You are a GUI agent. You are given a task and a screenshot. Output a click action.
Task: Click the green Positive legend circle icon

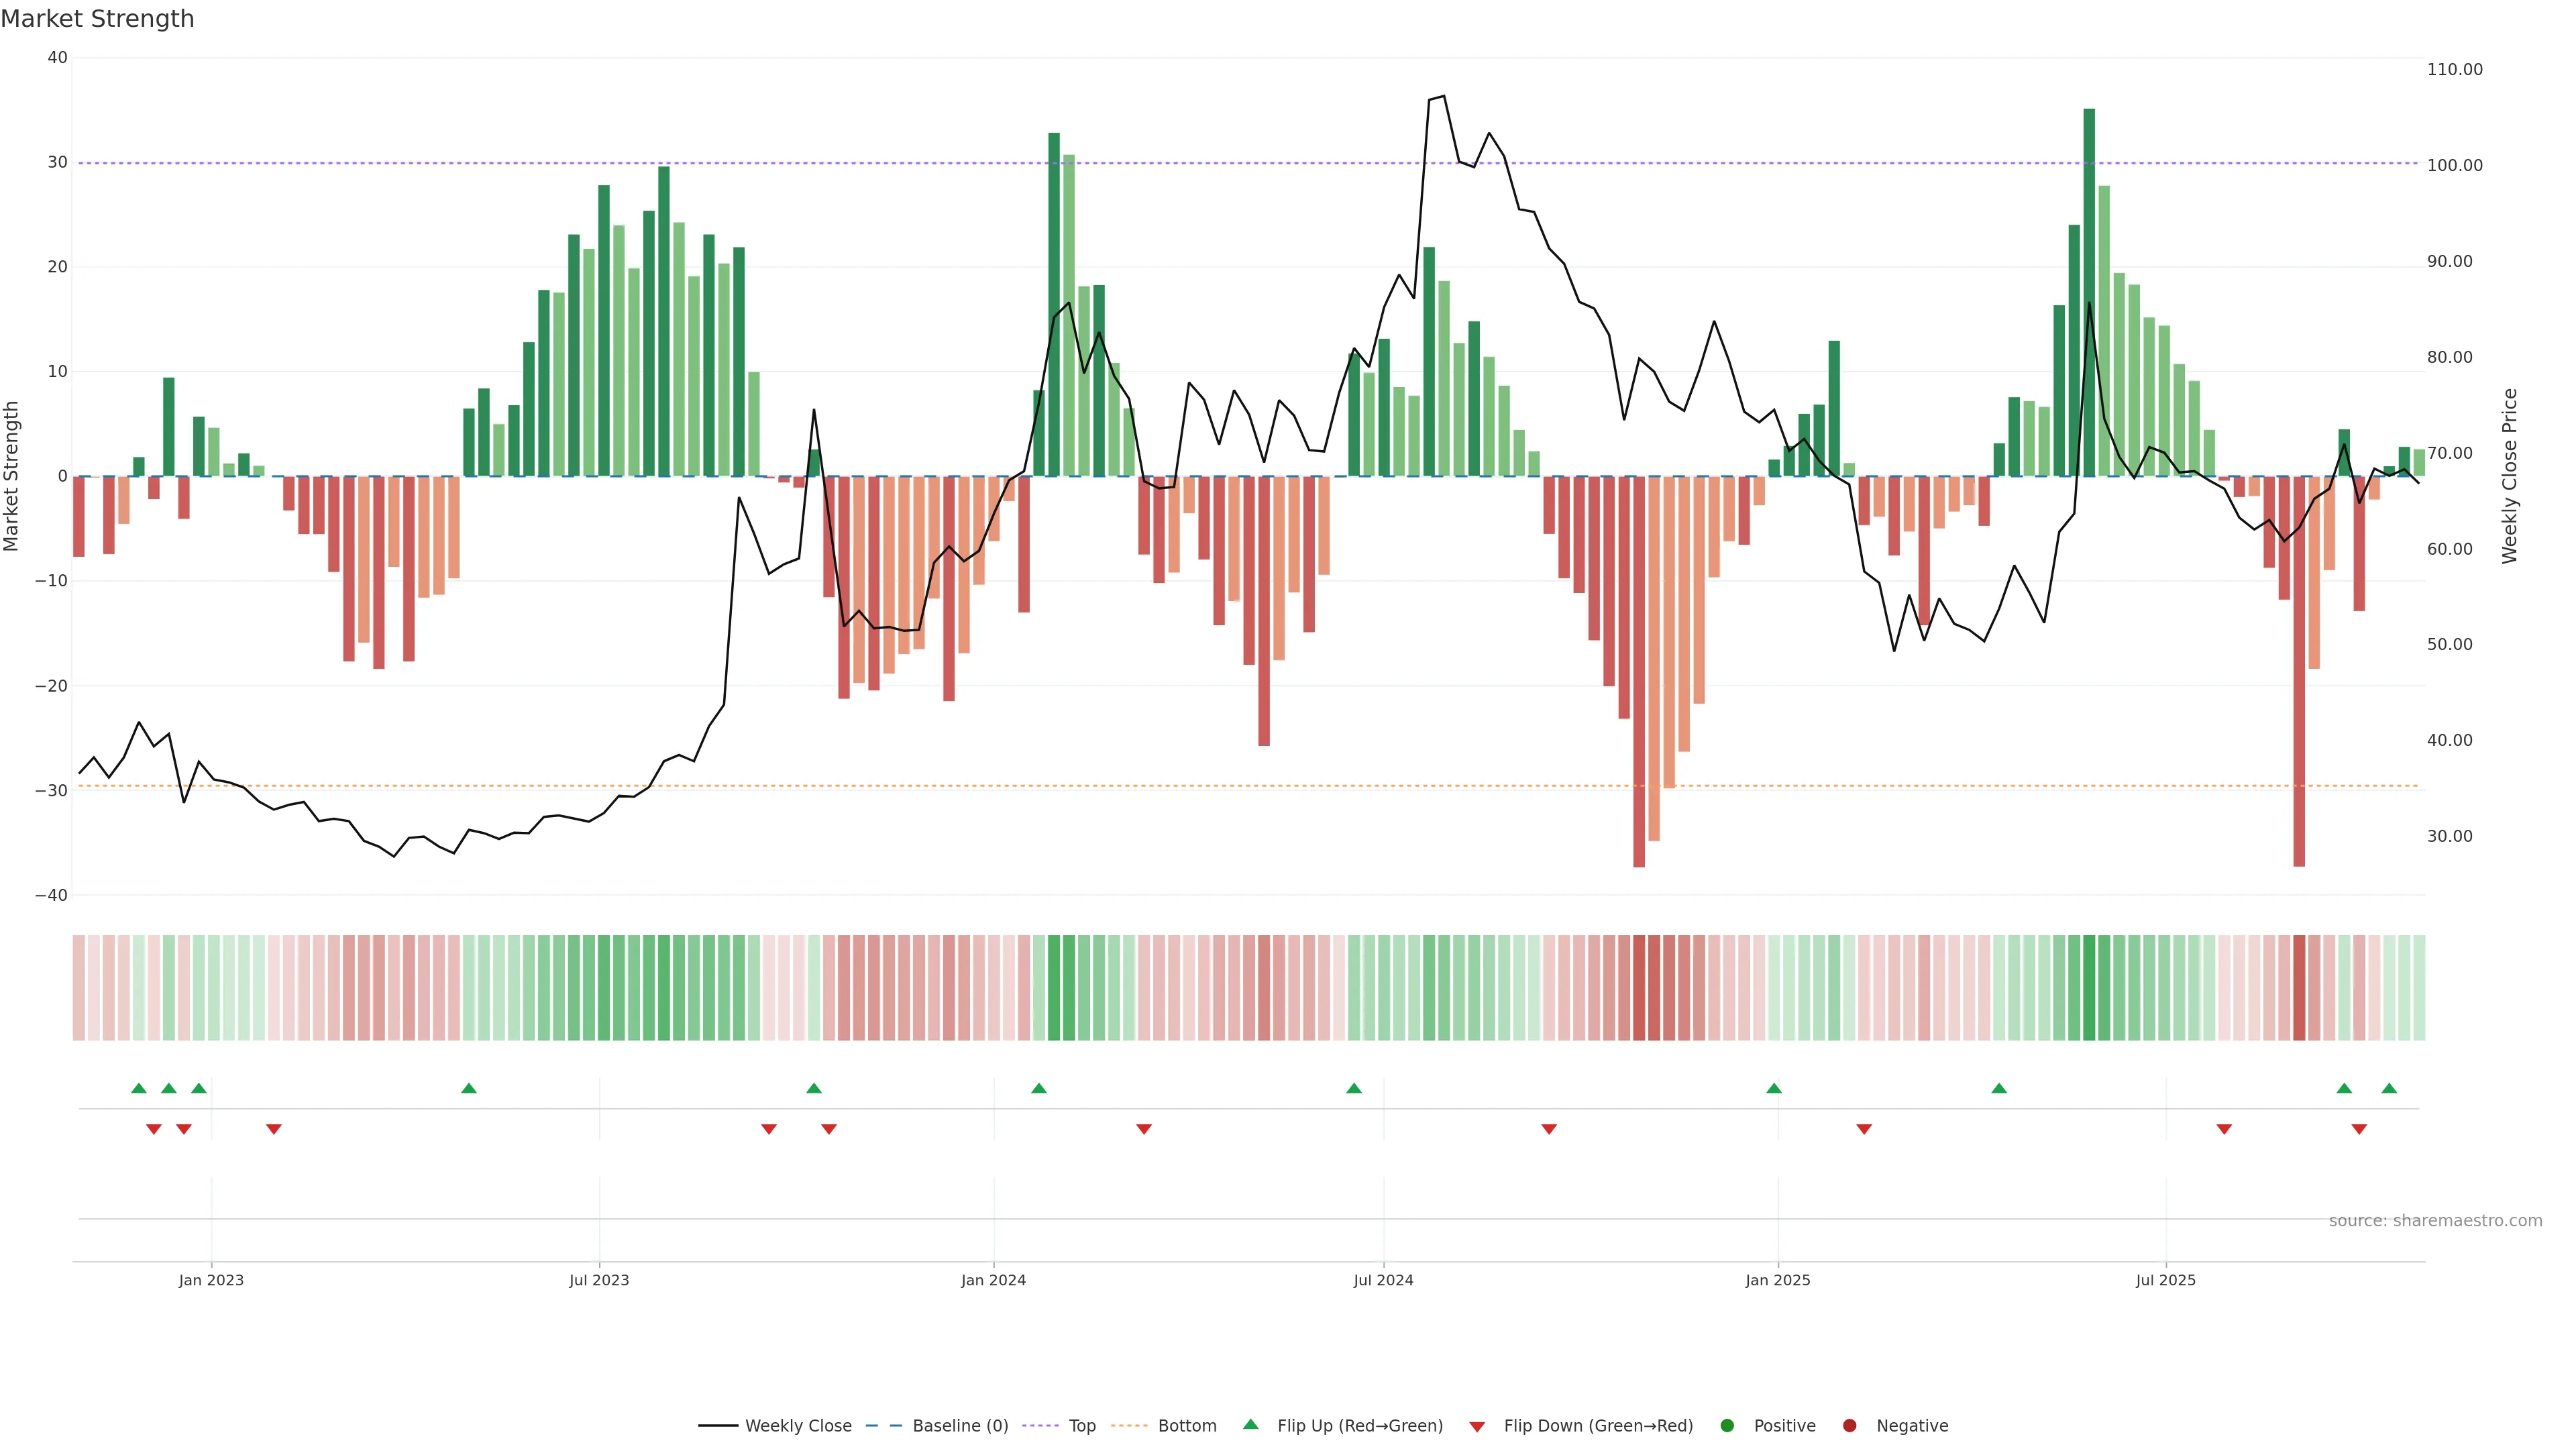[1727, 1426]
